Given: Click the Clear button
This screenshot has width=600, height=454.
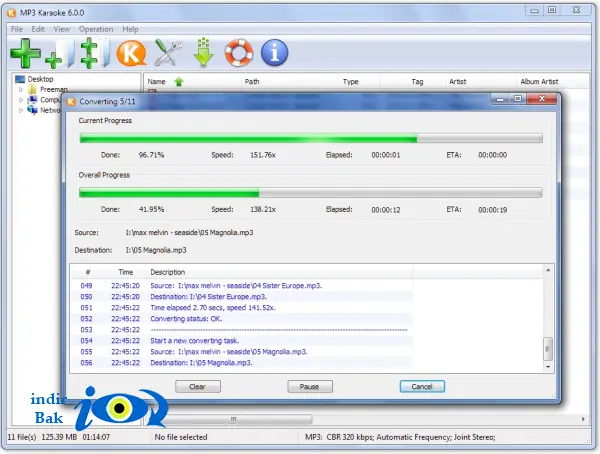Looking at the screenshot, I should click(198, 387).
